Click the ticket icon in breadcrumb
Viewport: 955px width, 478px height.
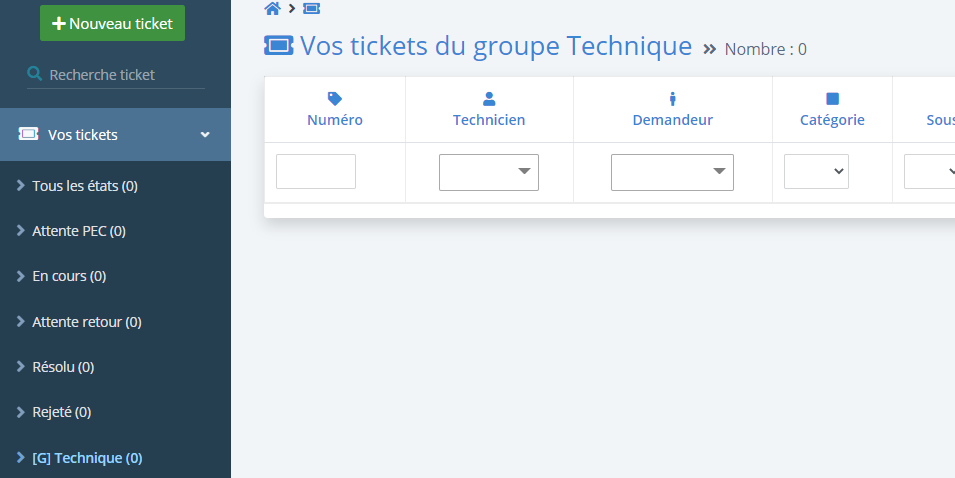click(311, 9)
